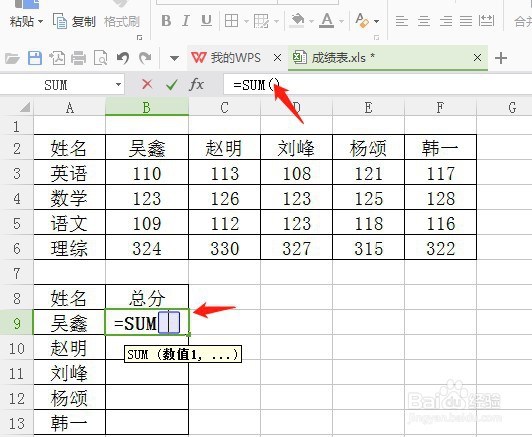Select row 3 header
The width and height of the screenshot is (532, 437).
coord(17,173)
